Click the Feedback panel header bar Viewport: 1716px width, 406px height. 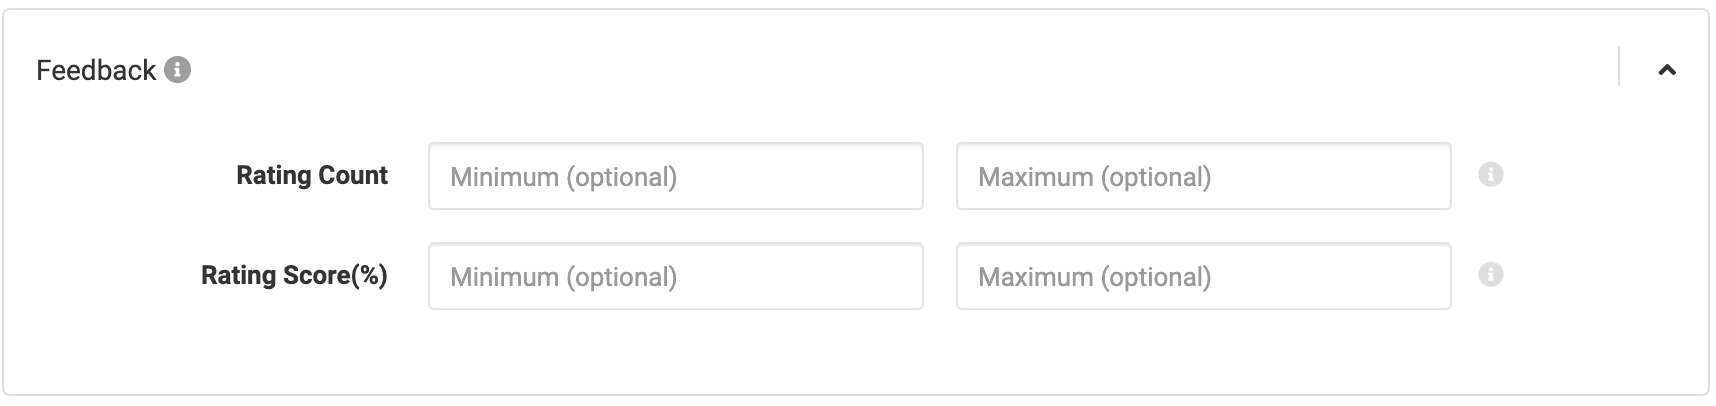coord(856,70)
